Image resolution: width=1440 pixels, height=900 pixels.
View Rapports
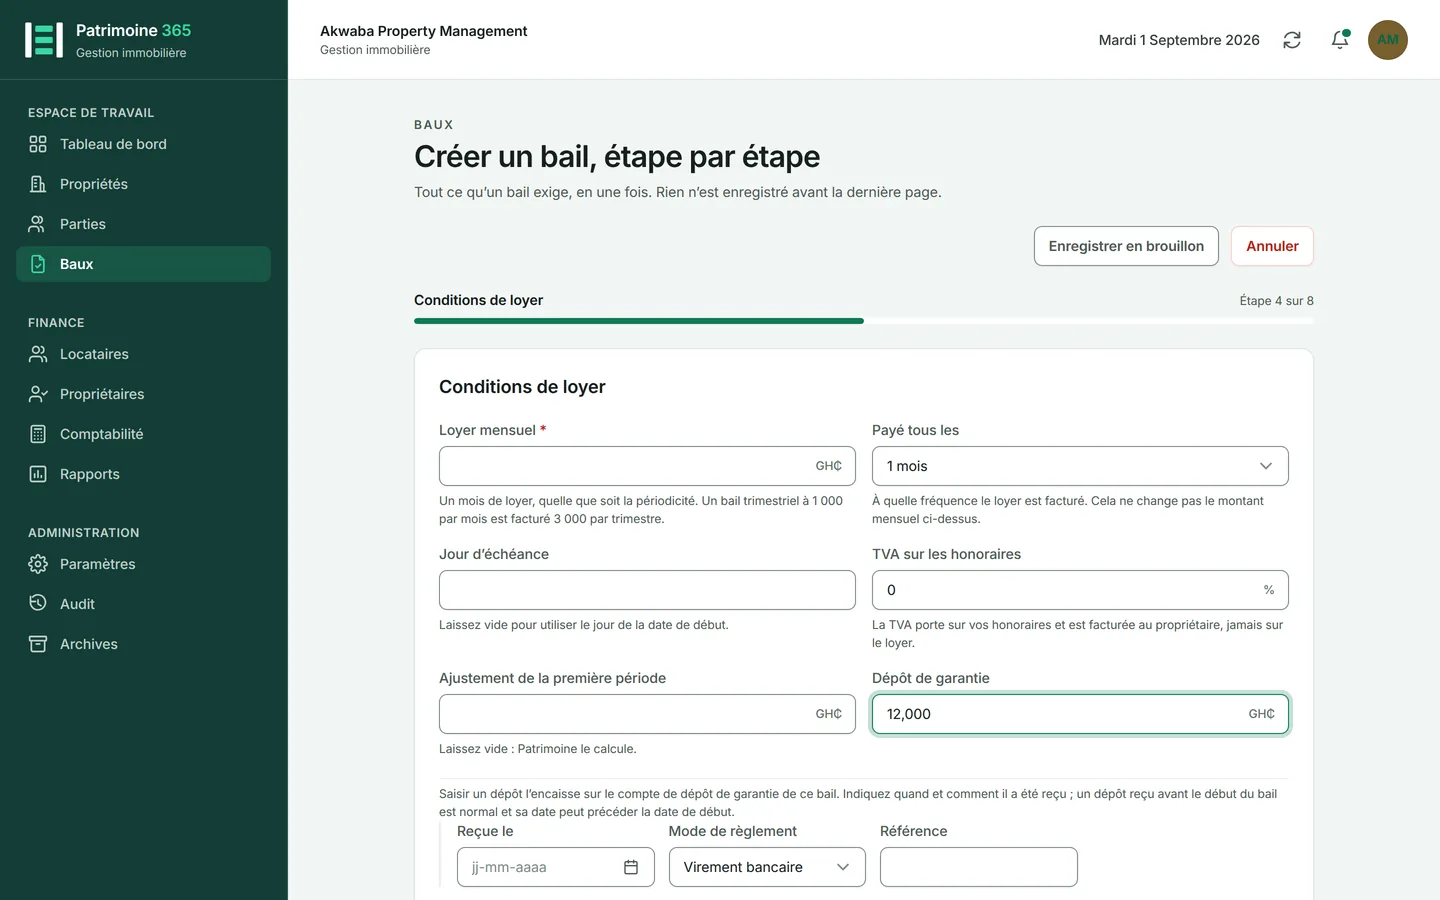click(143, 474)
